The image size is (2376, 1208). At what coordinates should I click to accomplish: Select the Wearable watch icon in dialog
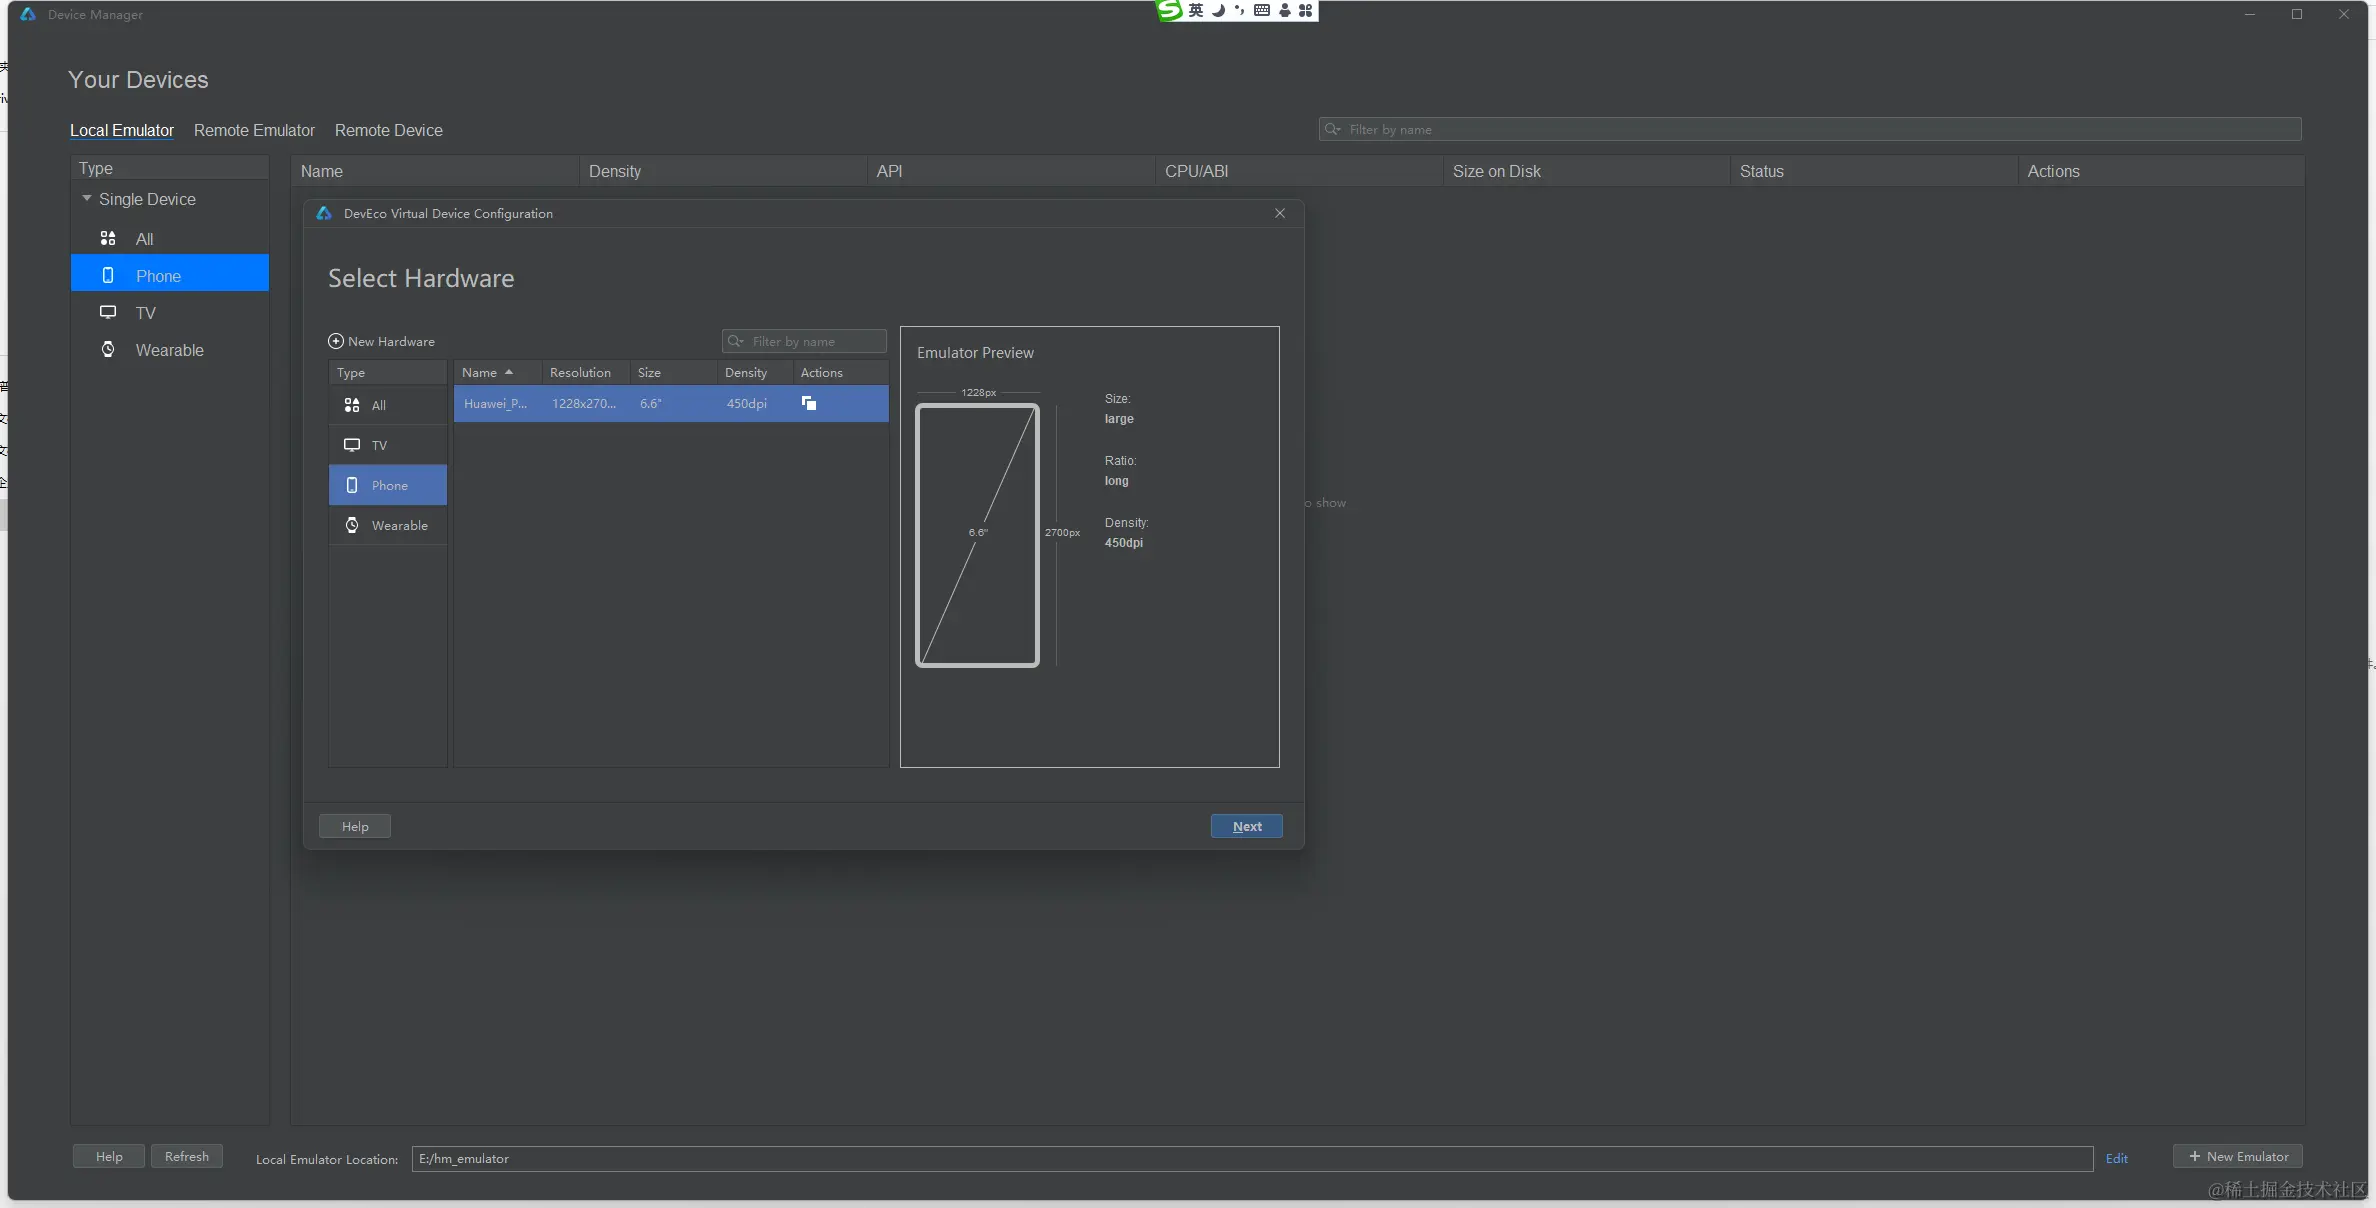point(352,526)
